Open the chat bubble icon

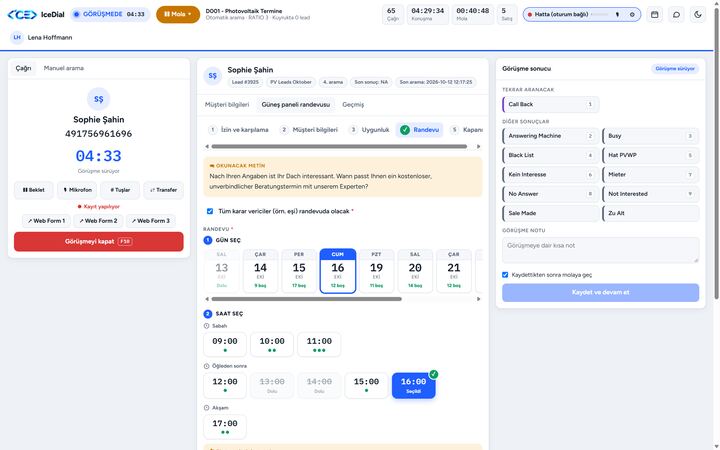pos(676,15)
